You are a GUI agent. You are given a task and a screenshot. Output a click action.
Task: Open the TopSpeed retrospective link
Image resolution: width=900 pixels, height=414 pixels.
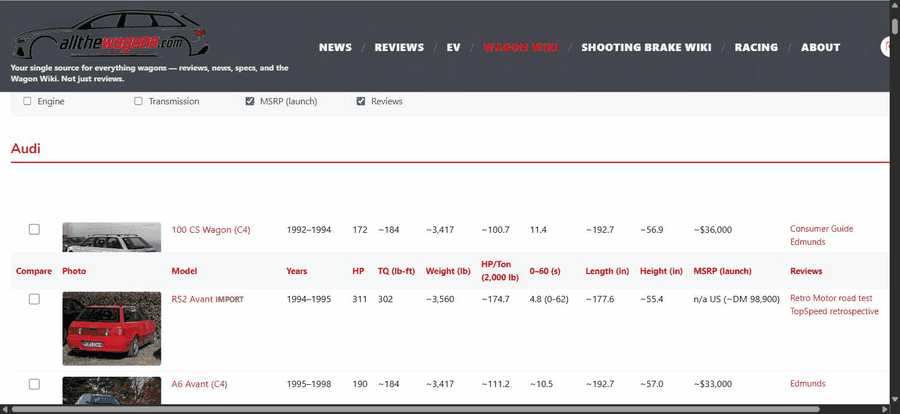point(834,311)
